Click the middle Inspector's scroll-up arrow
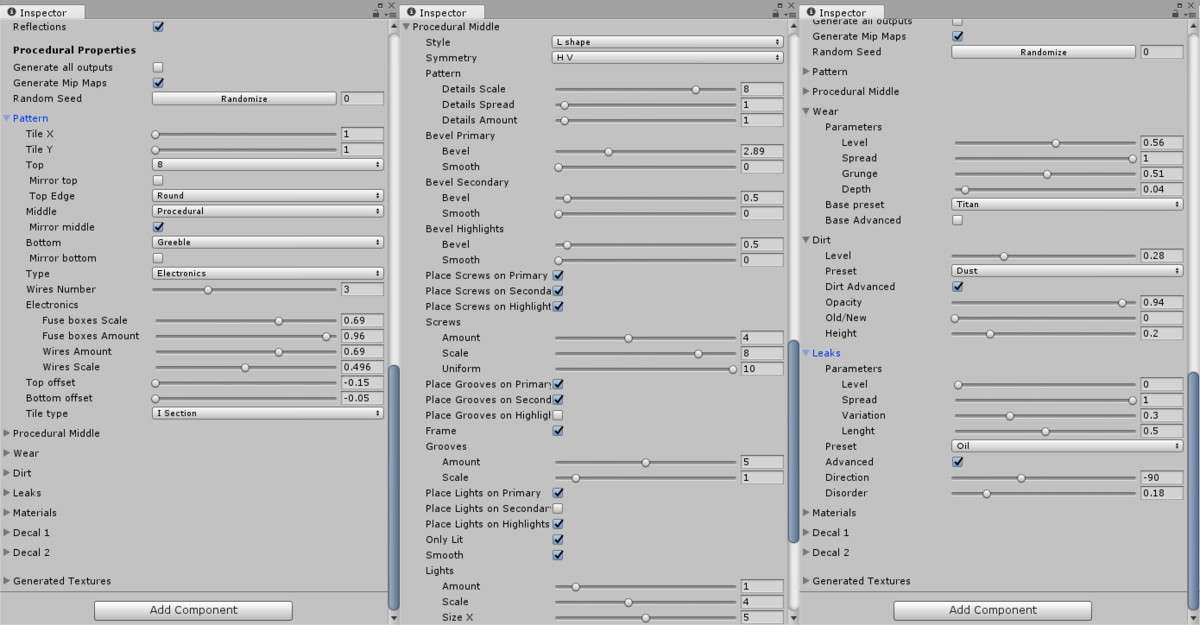The image size is (1200, 625). click(793, 25)
